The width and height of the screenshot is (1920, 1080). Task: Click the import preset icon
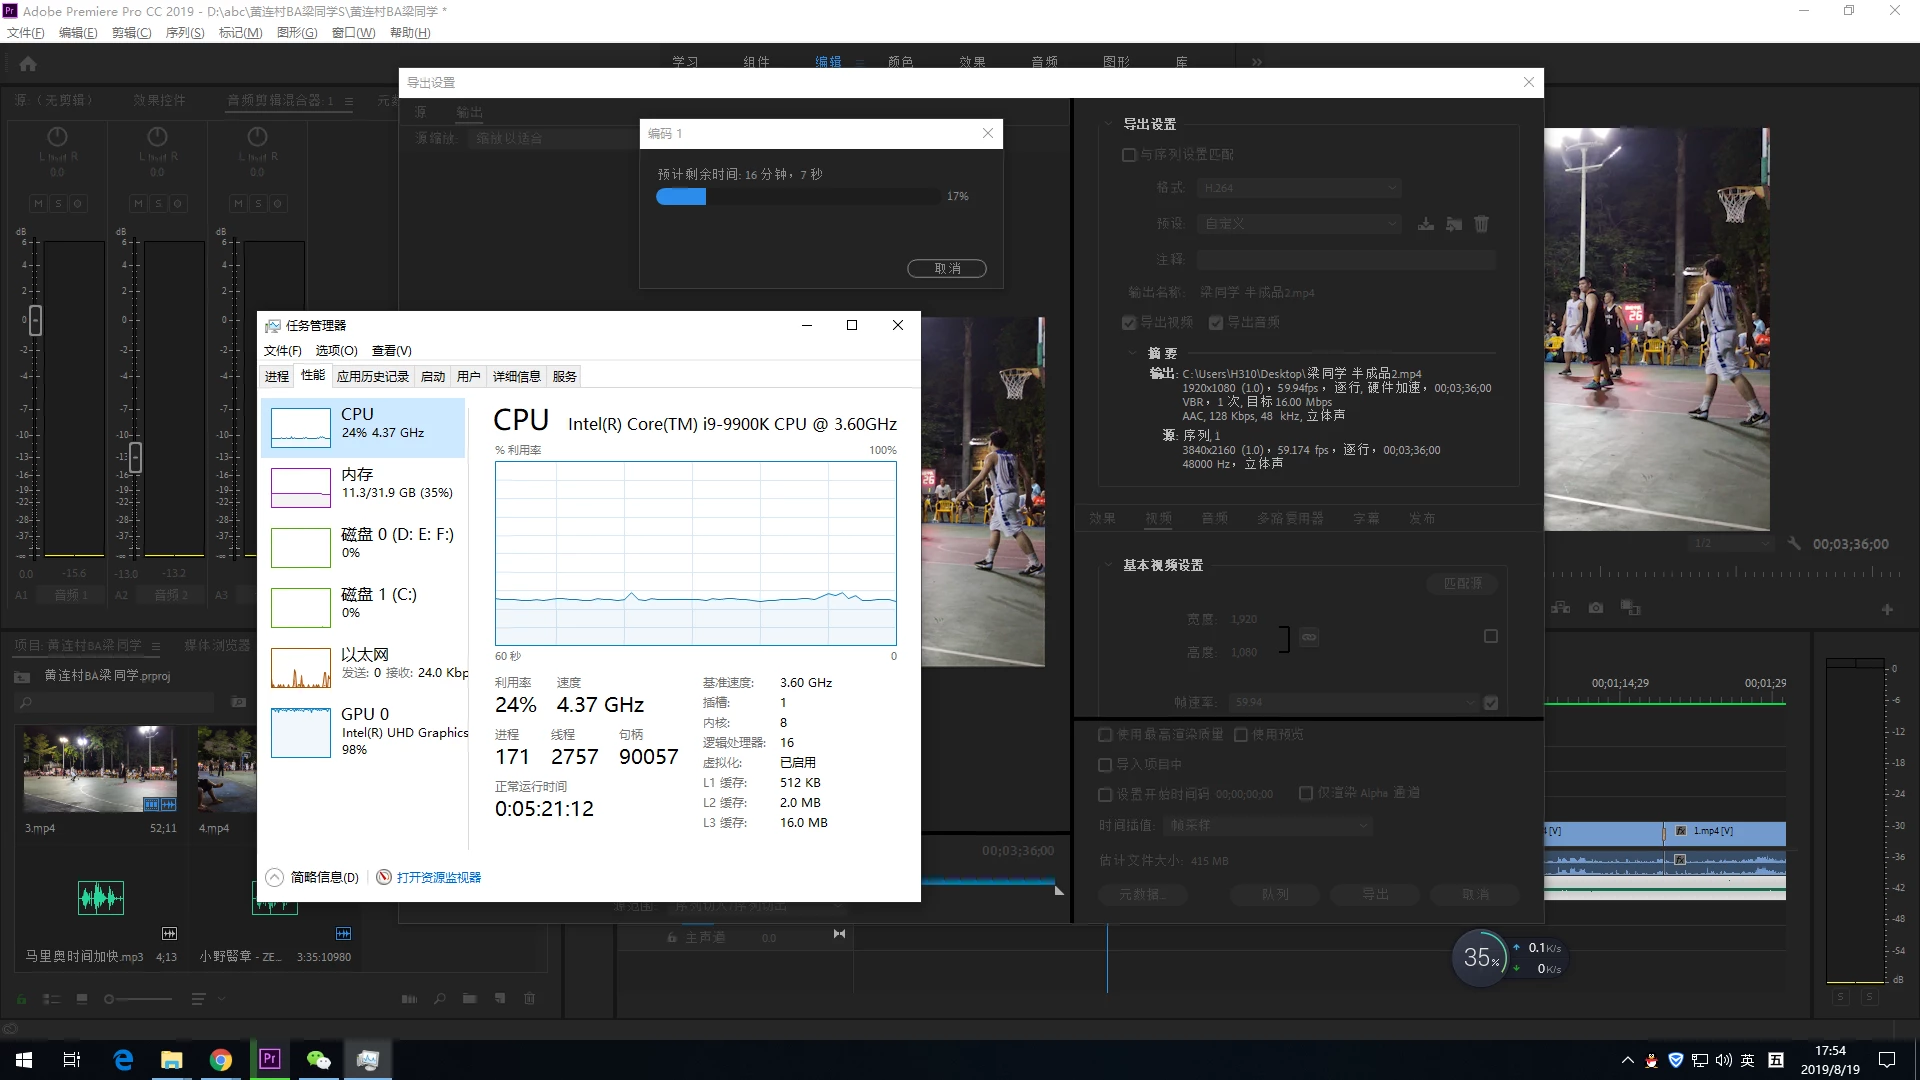(1454, 224)
